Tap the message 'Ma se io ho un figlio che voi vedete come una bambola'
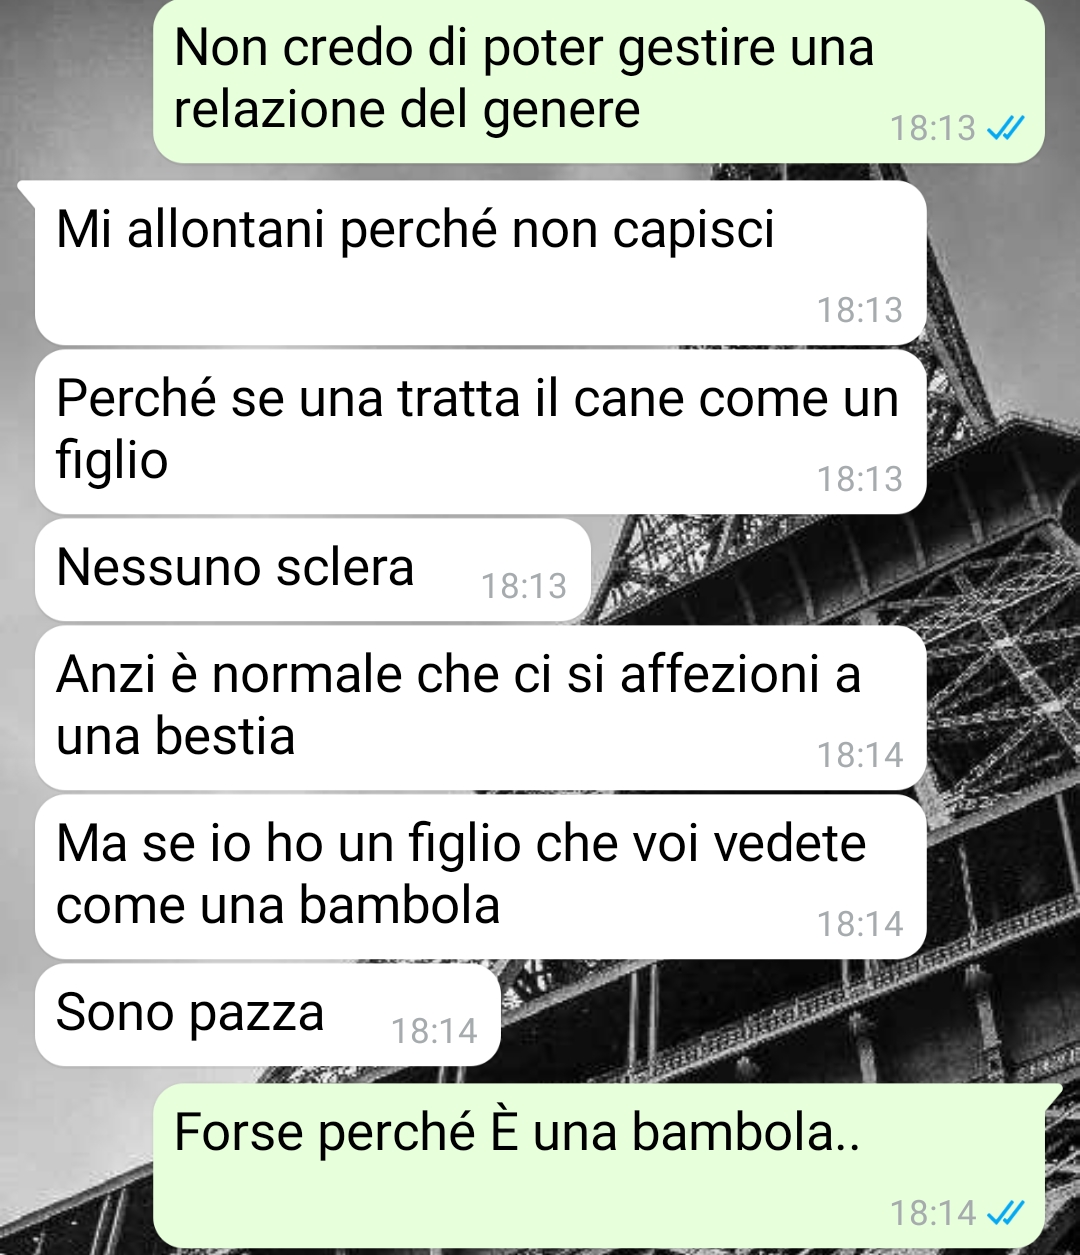The image size is (1080, 1255). click(480, 877)
